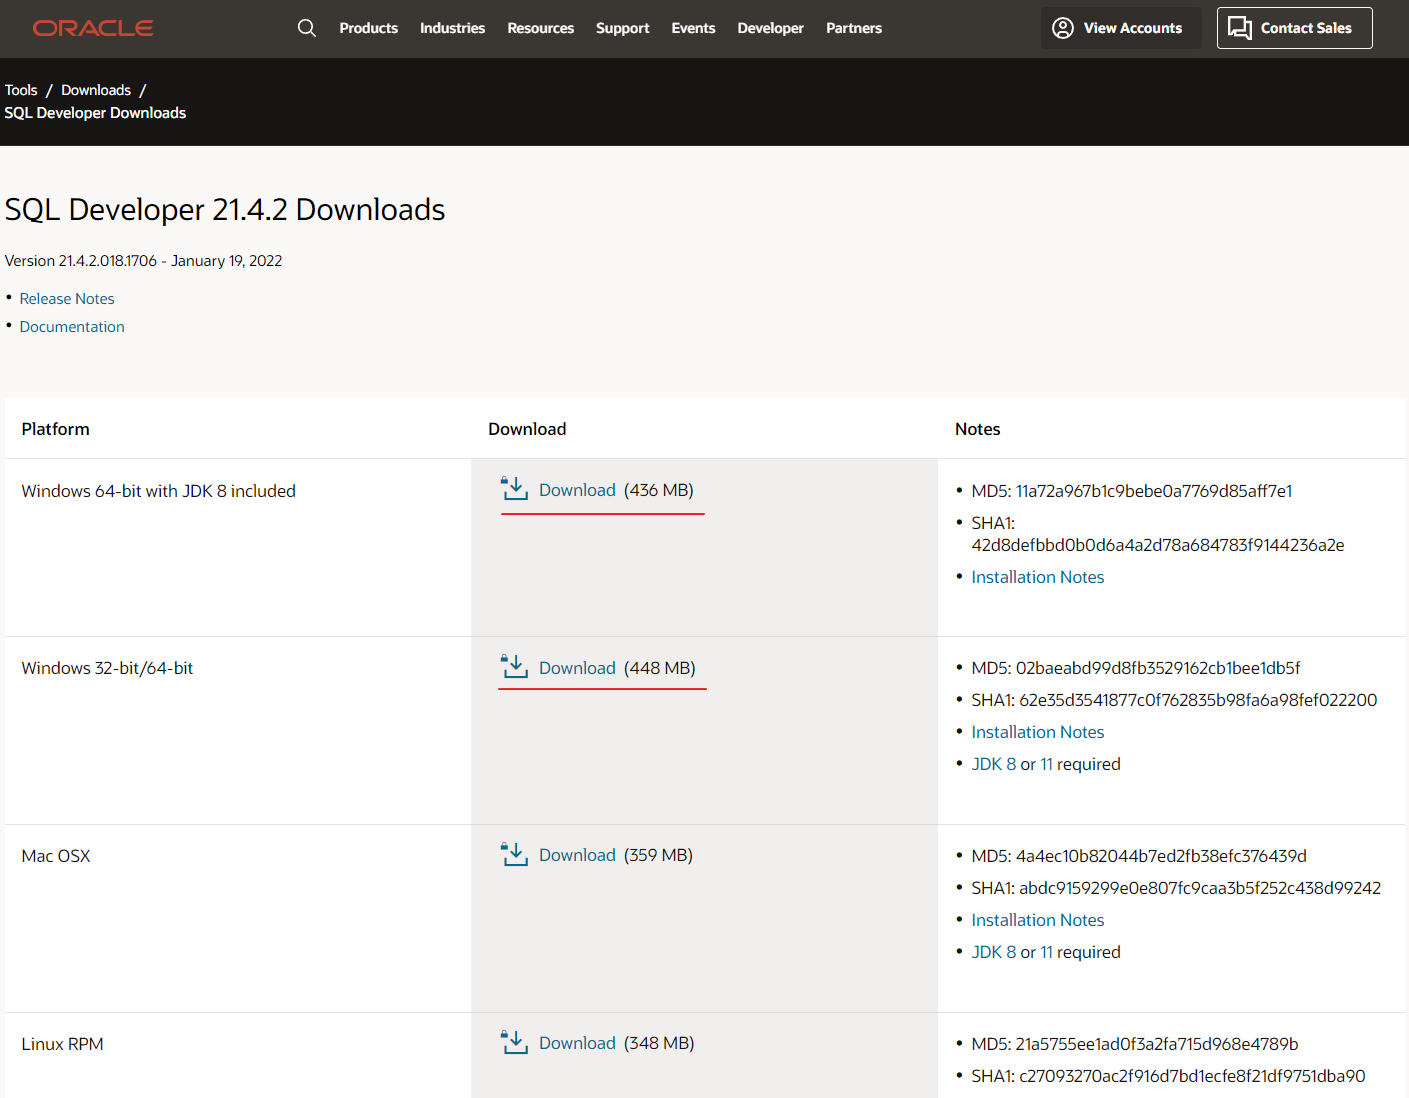The image size is (1409, 1098).
Task: Go to Tools breadcrumb
Action: pyautogui.click(x=21, y=90)
